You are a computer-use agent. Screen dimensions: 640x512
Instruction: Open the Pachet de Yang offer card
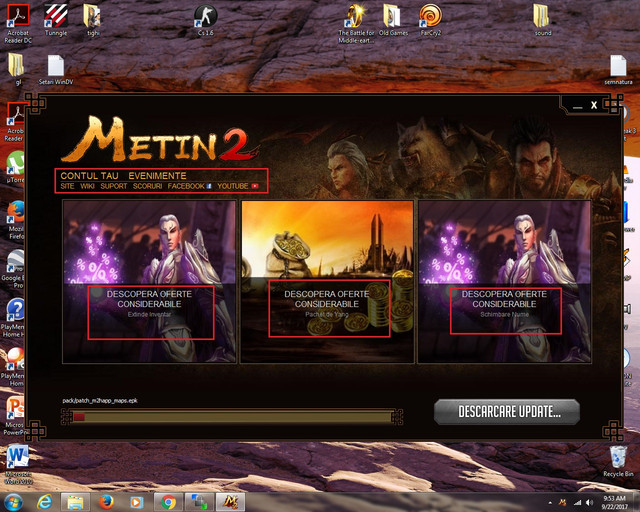pos(327,281)
